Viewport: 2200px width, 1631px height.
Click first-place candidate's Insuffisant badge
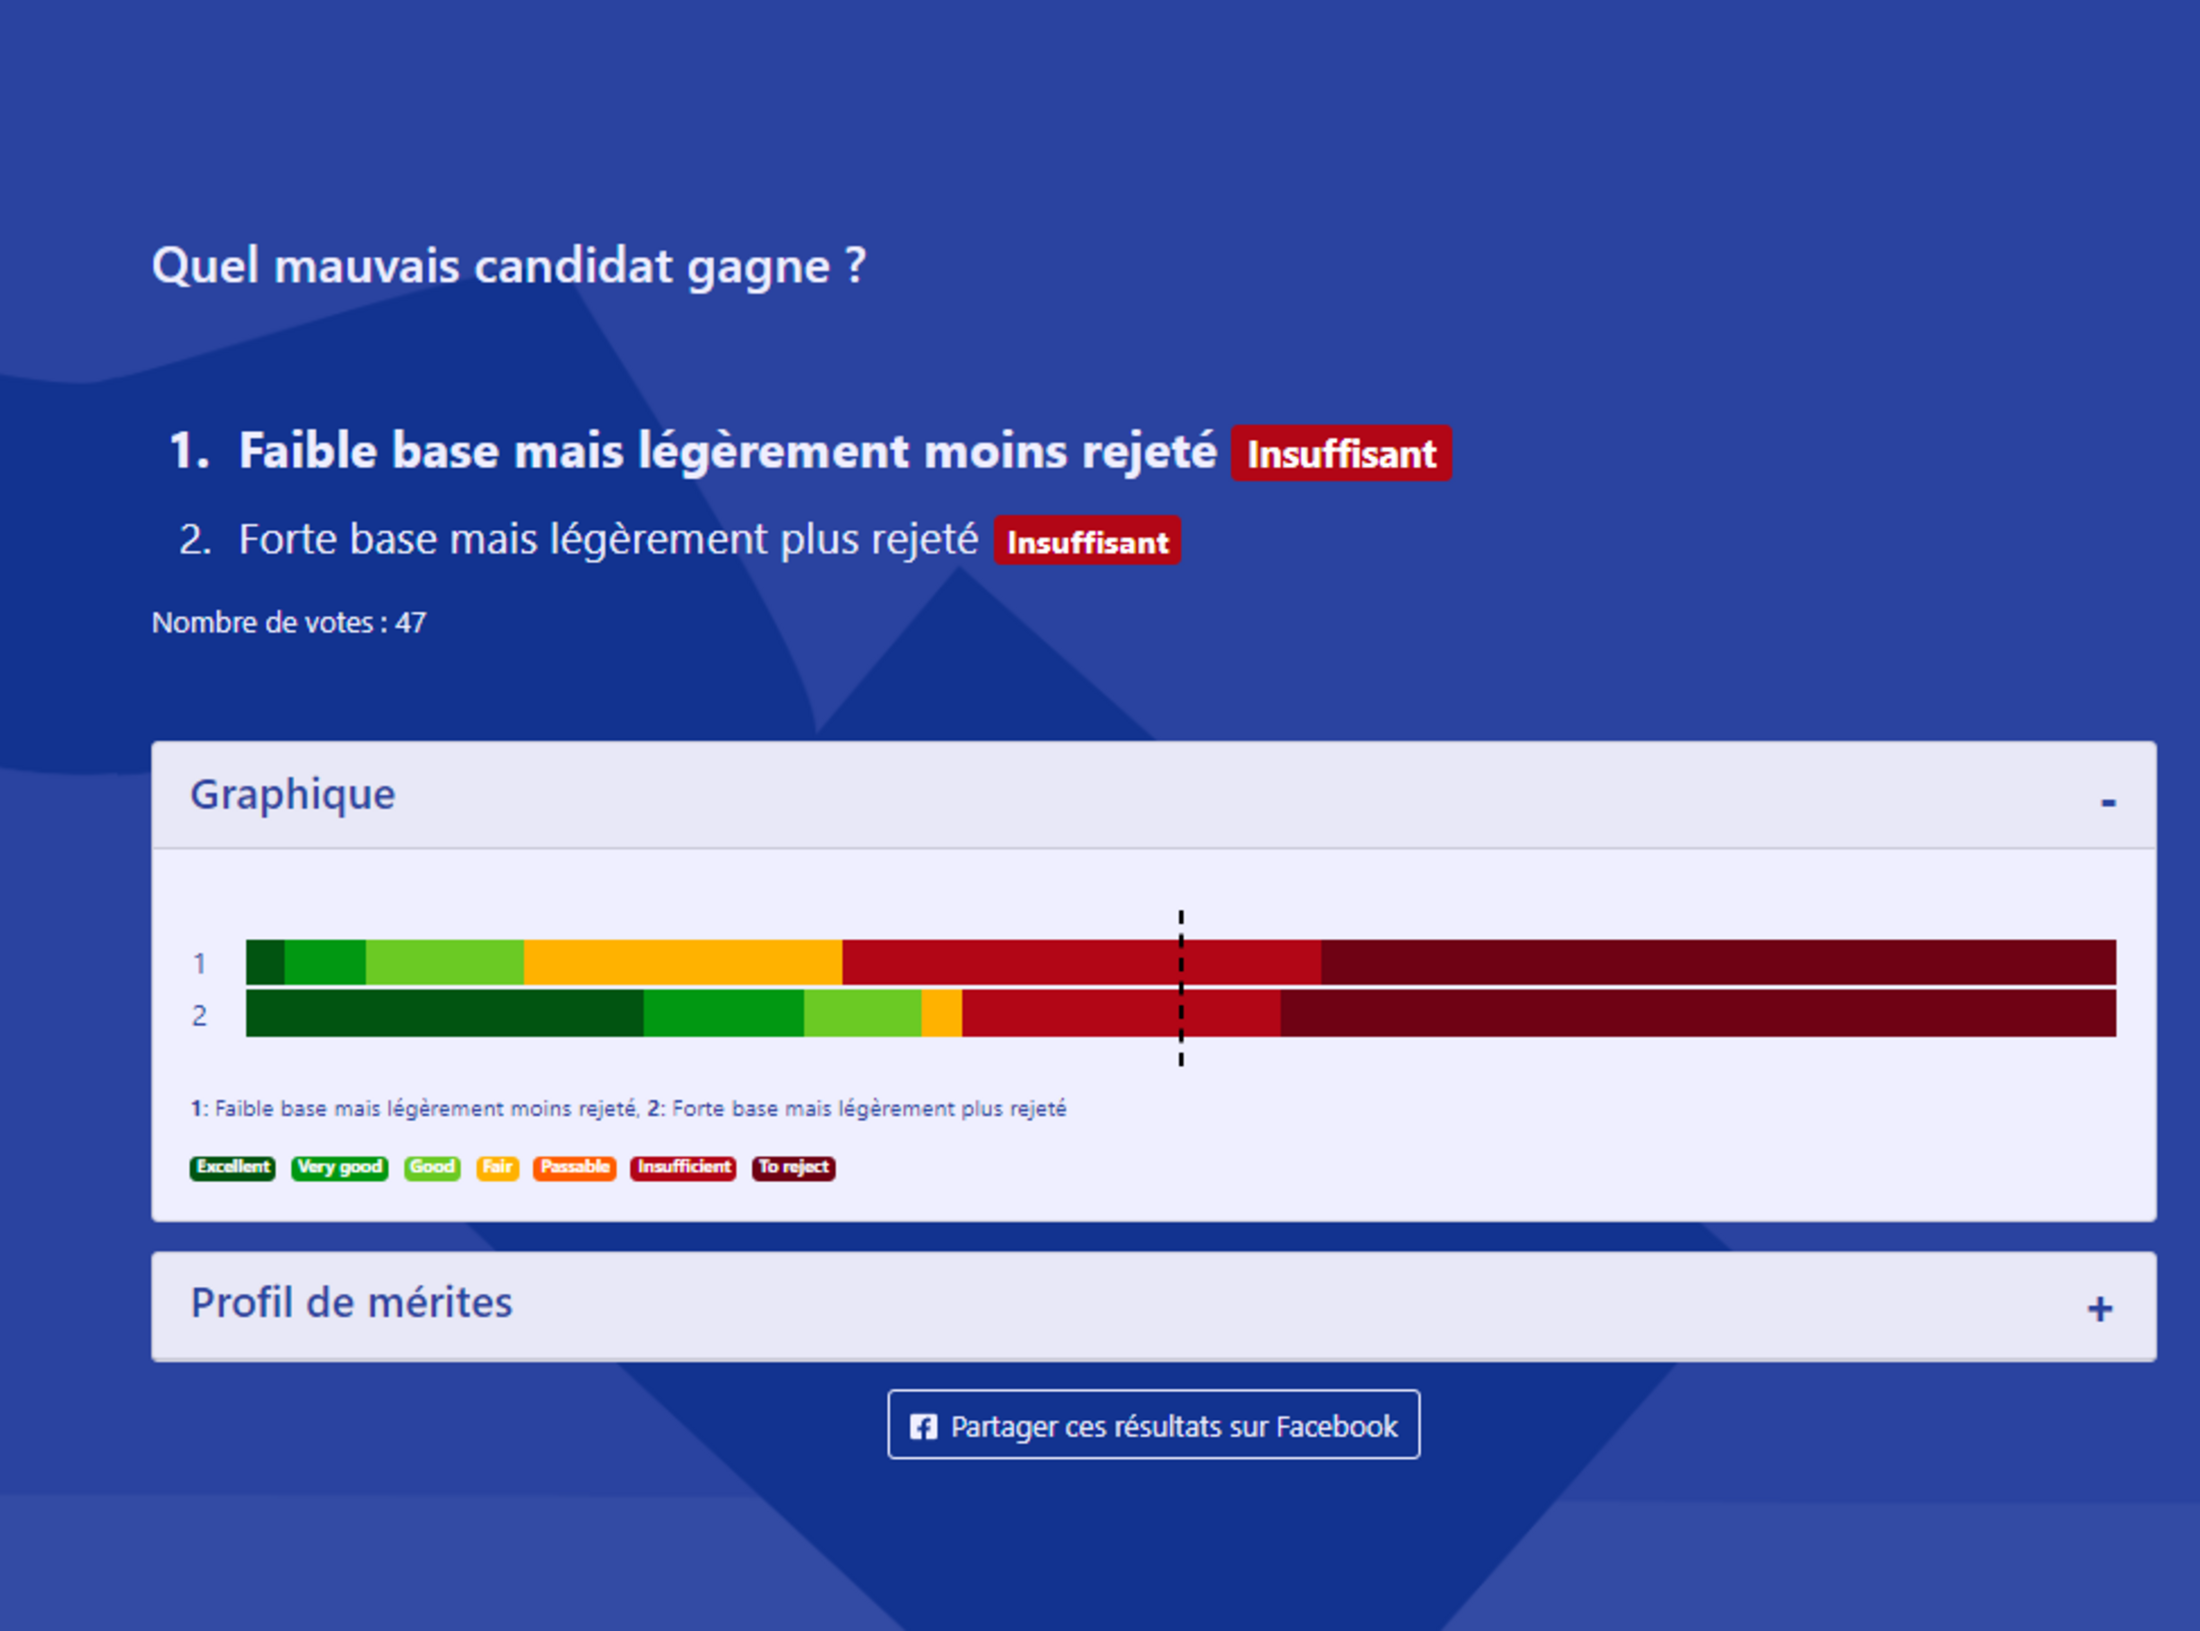pyautogui.click(x=1341, y=454)
